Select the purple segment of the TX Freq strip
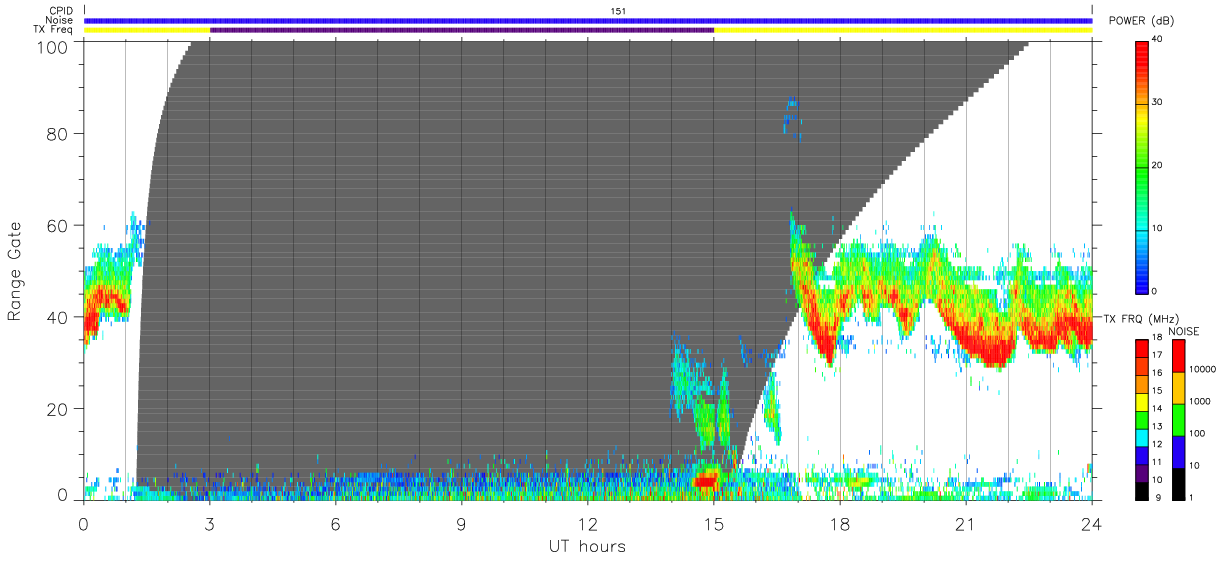 click(x=462, y=30)
